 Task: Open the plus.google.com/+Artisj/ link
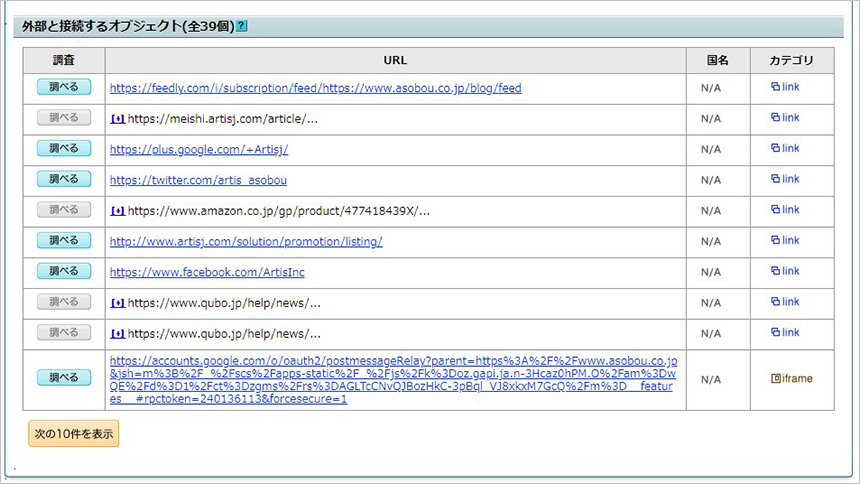pos(199,150)
